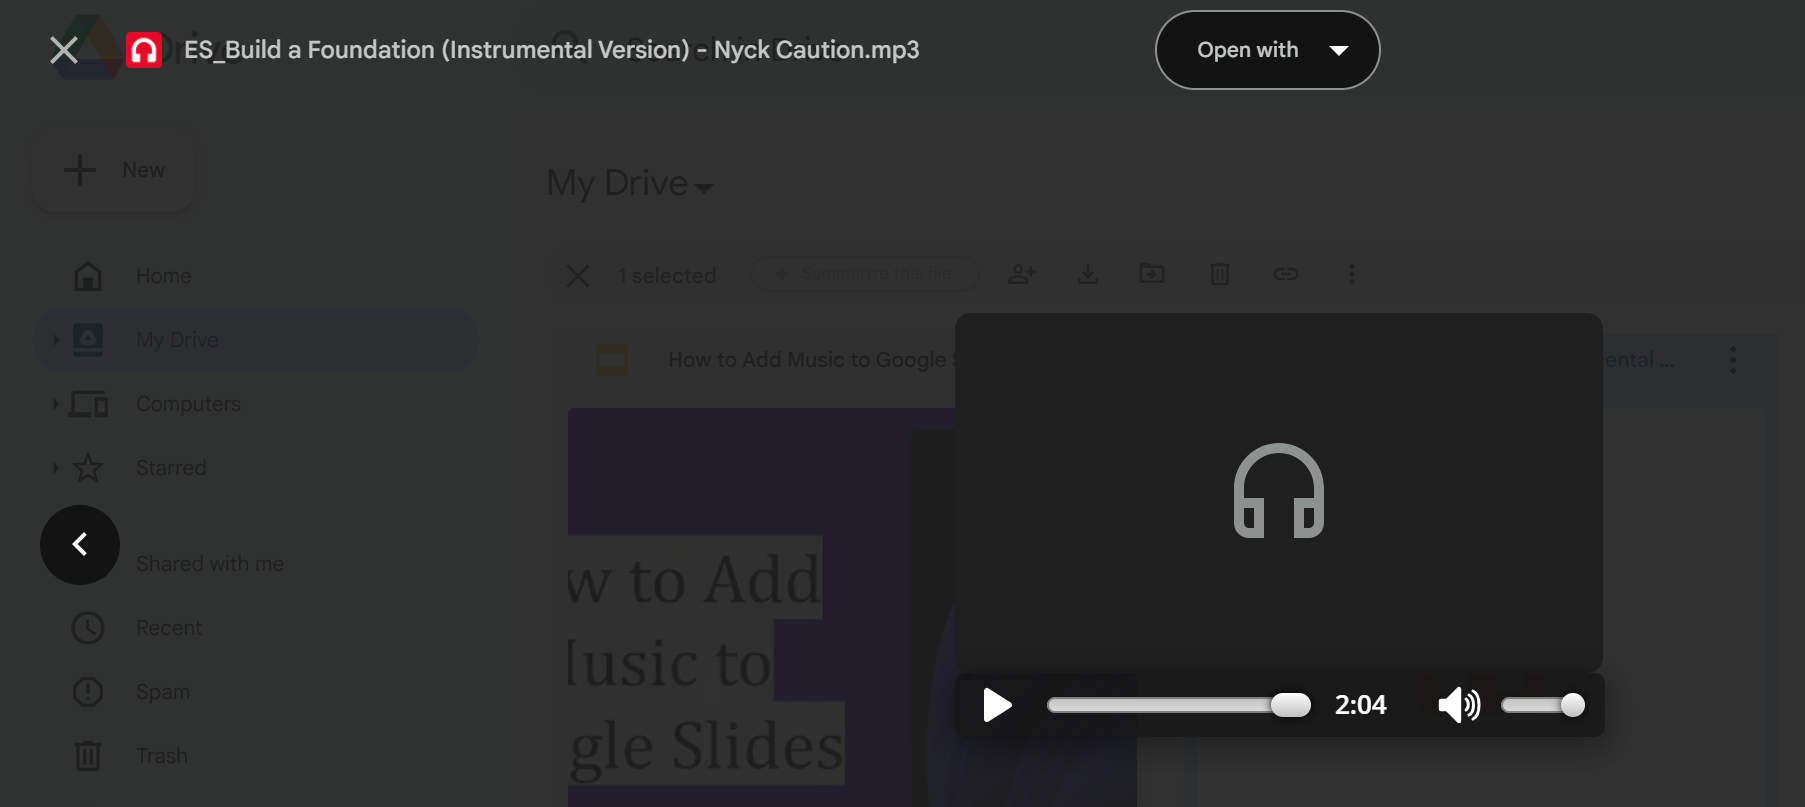Click the audio progress seek bar

(1178, 705)
